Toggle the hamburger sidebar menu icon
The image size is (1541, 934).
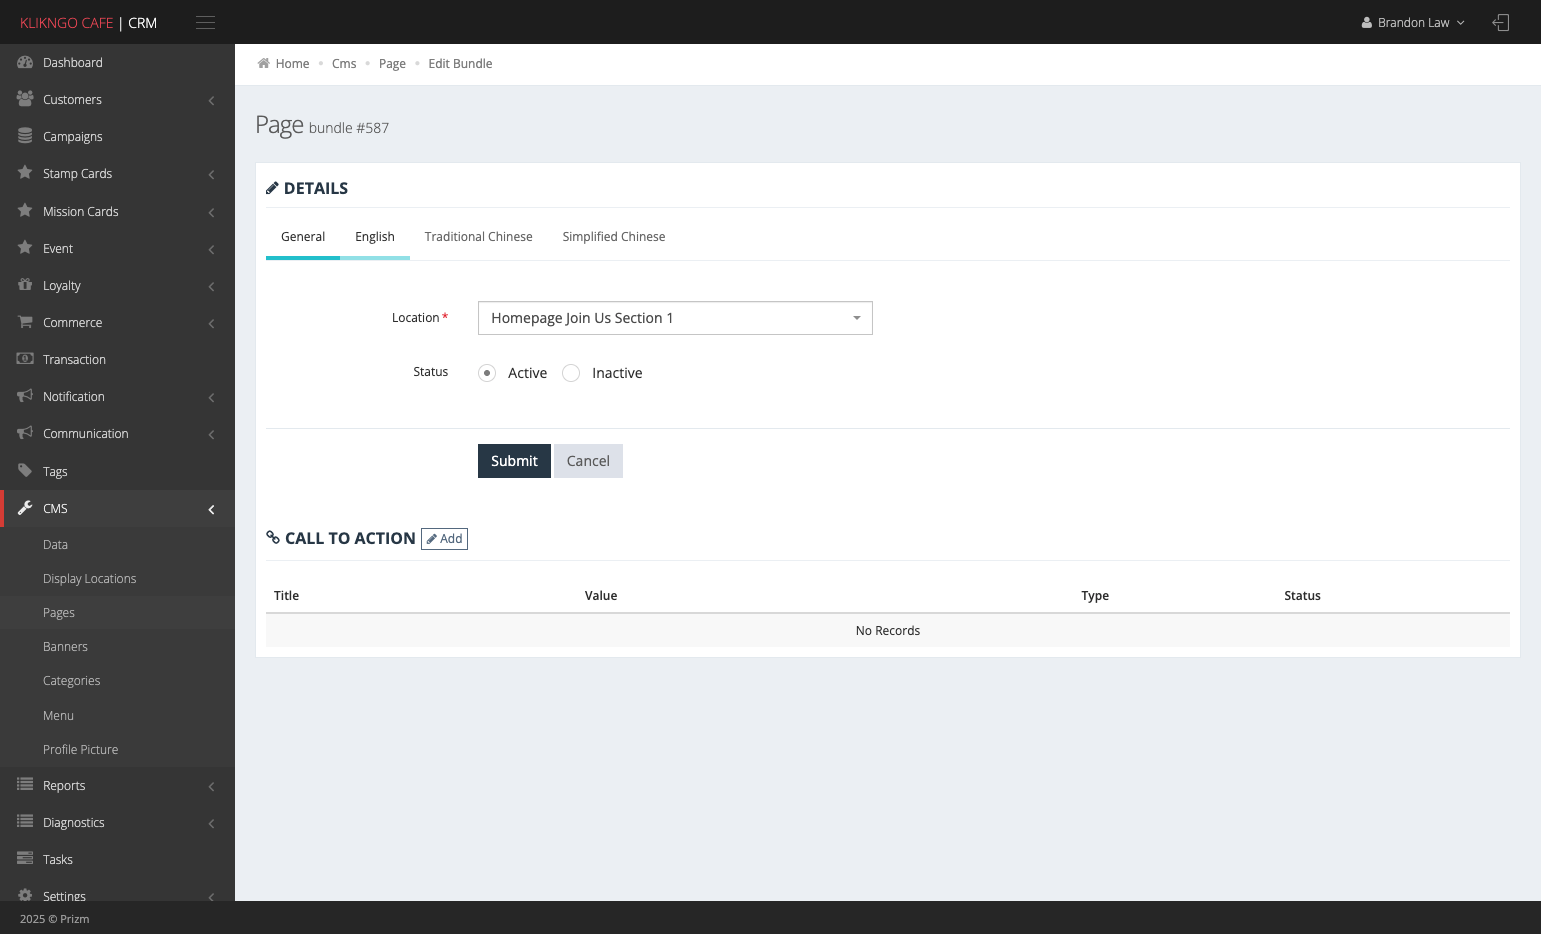pyautogui.click(x=205, y=22)
